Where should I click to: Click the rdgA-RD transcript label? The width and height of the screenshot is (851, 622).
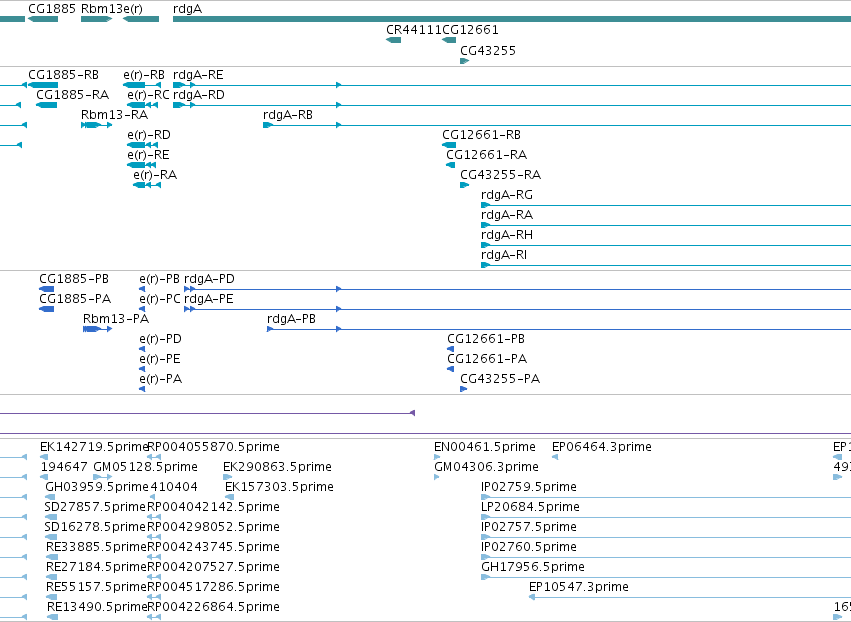199,96
